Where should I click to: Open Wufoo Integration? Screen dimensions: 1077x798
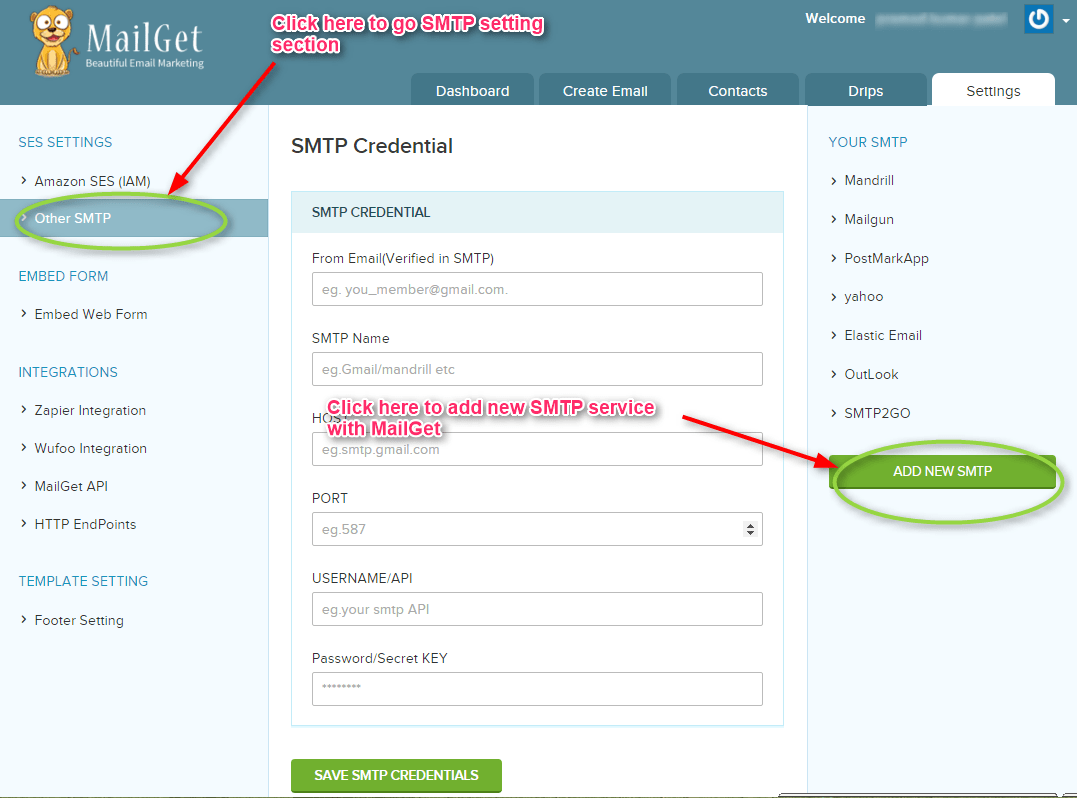click(91, 448)
